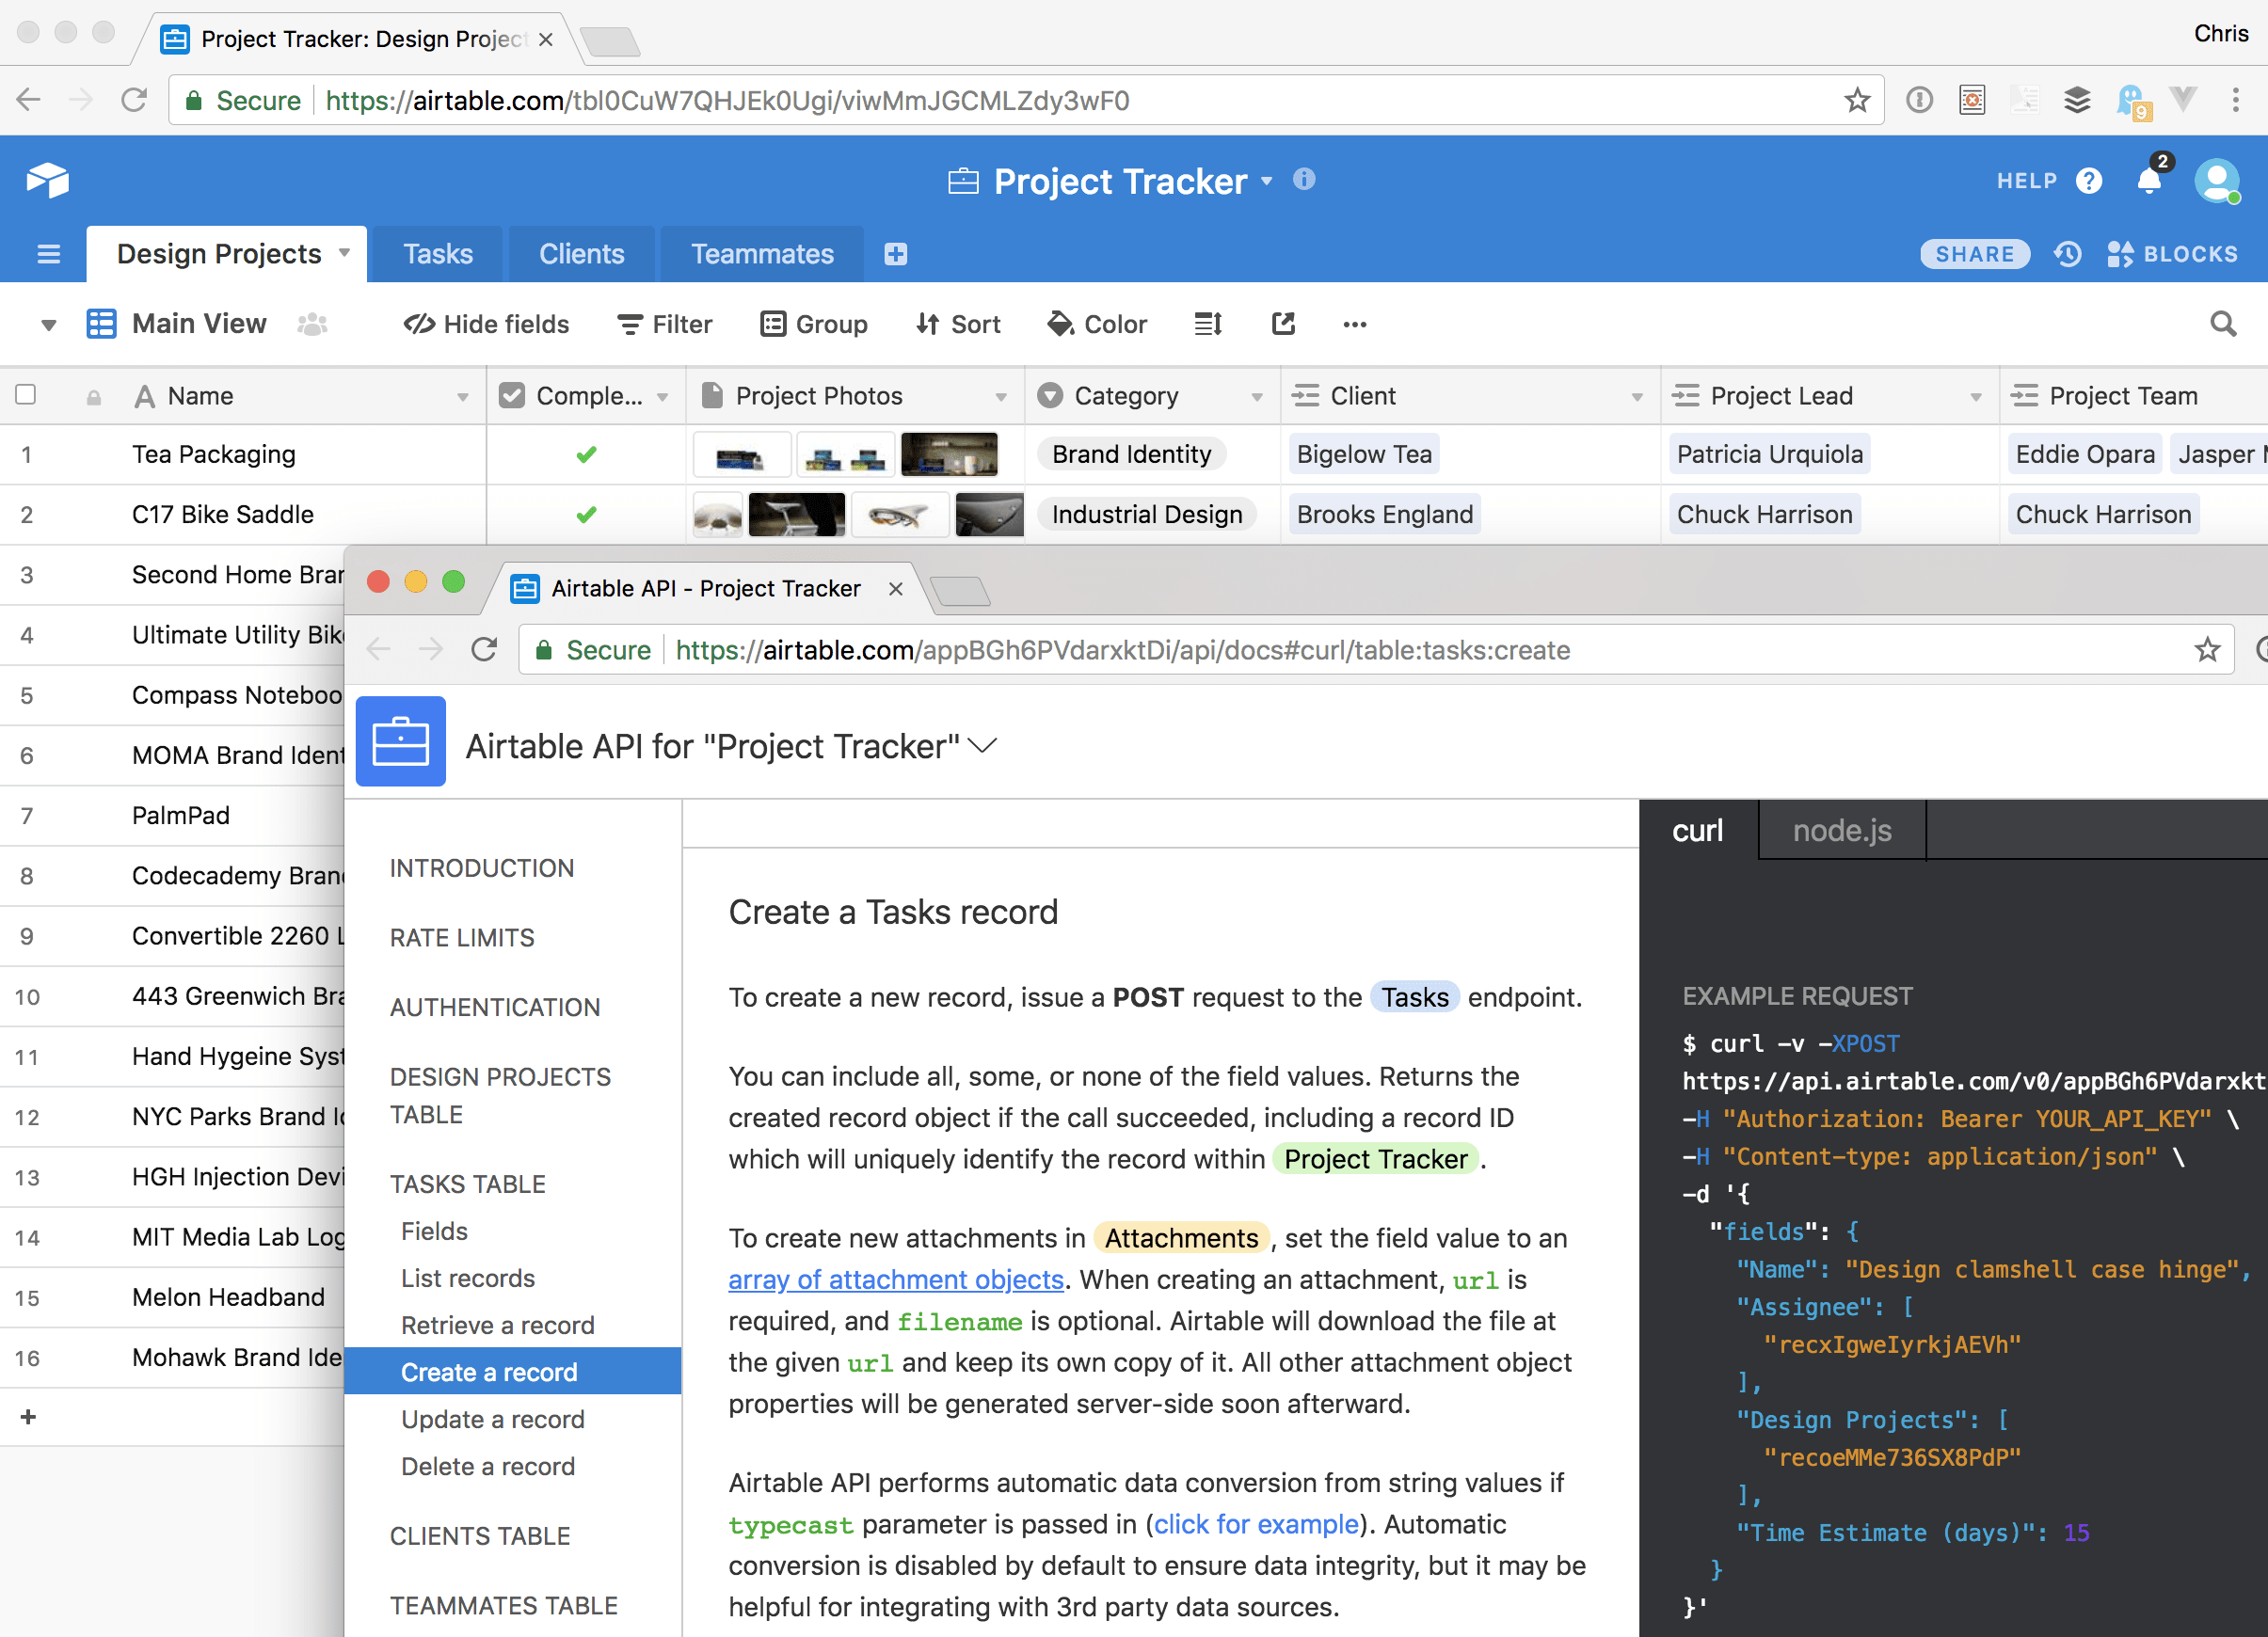The width and height of the screenshot is (2268, 1637).
Task: Toggle completed check for C17 Bike Saddle
Action: (587, 514)
